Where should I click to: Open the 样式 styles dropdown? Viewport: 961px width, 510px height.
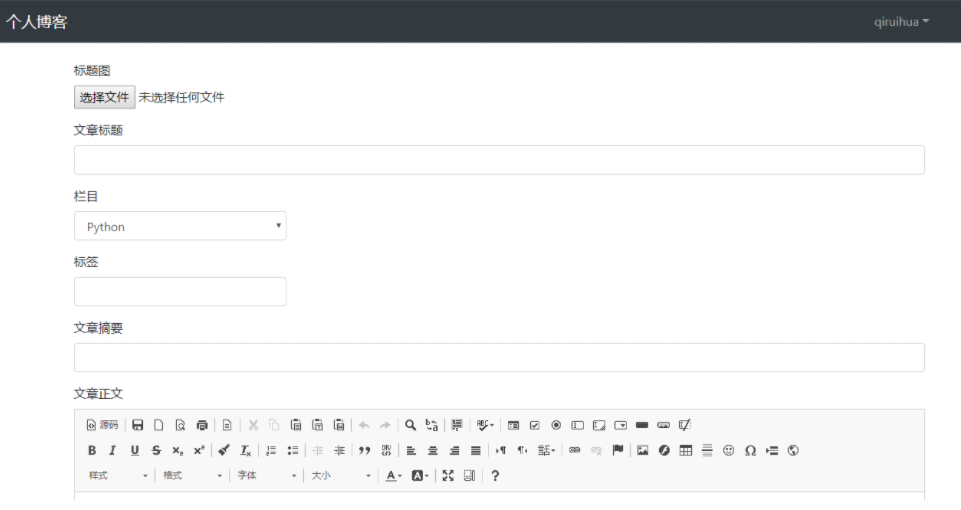(x=118, y=476)
